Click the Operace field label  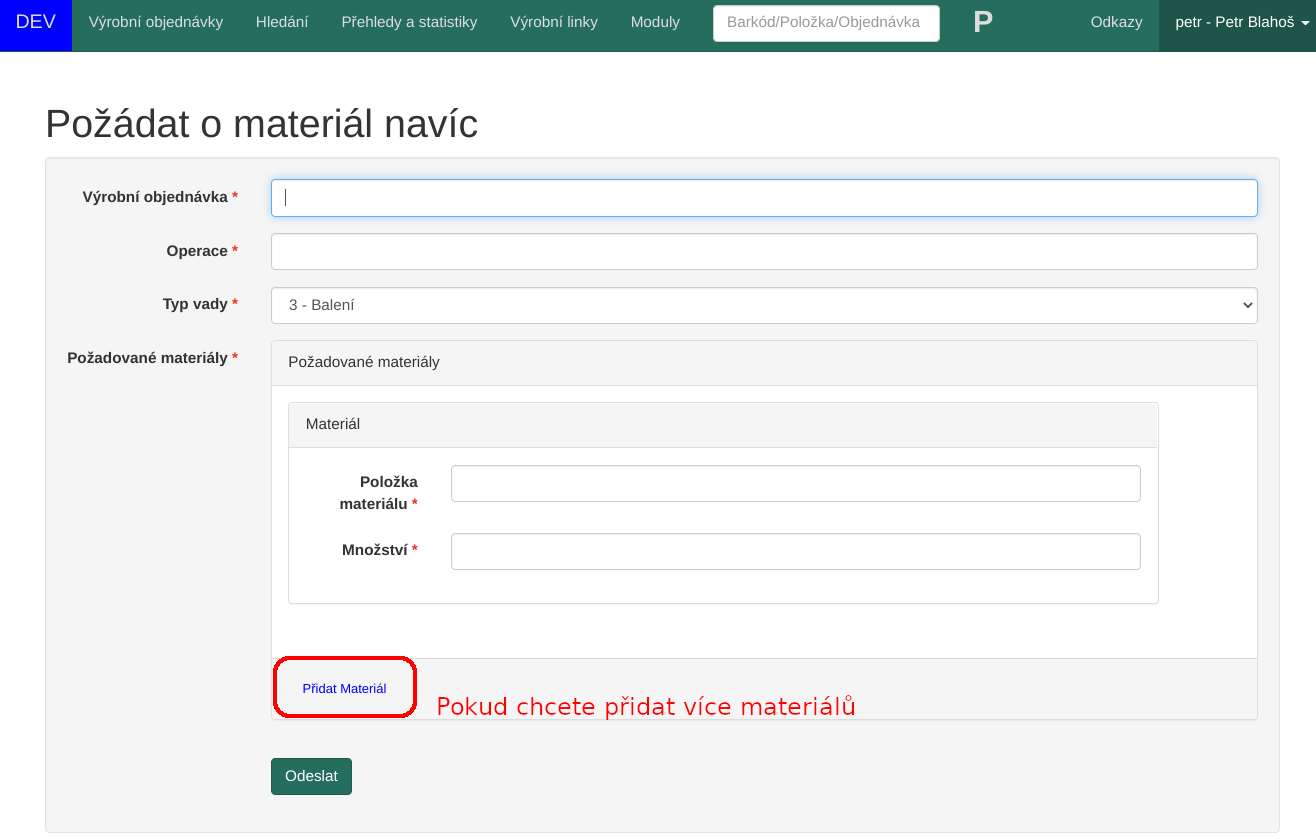(x=202, y=251)
